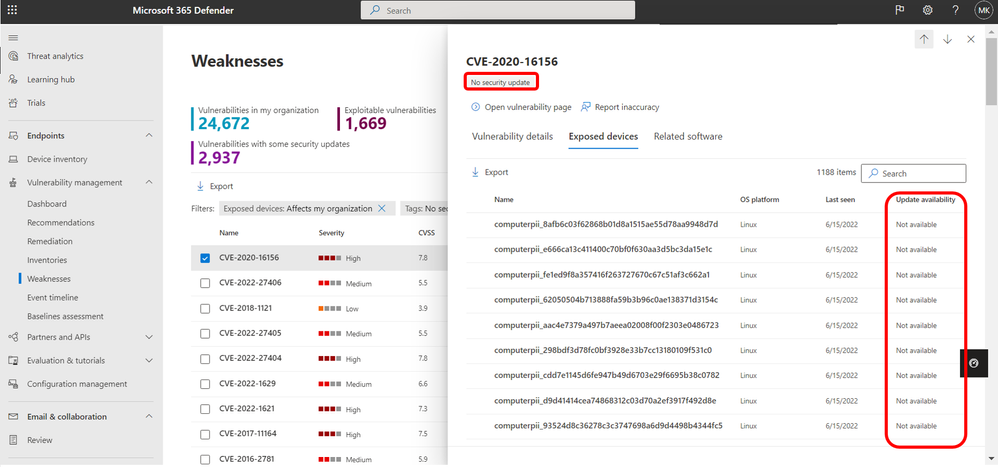The height and width of the screenshot is (467, 998).
Task: Check the CVE-2016-2781 checkbox
Action: click(205, 459)
